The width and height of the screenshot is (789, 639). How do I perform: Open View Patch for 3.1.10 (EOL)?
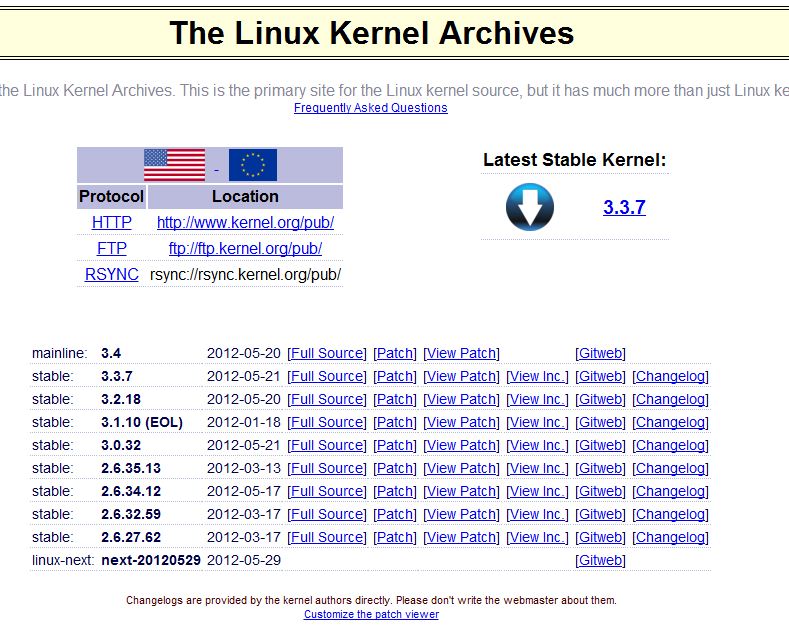click(x=461, y=422)
